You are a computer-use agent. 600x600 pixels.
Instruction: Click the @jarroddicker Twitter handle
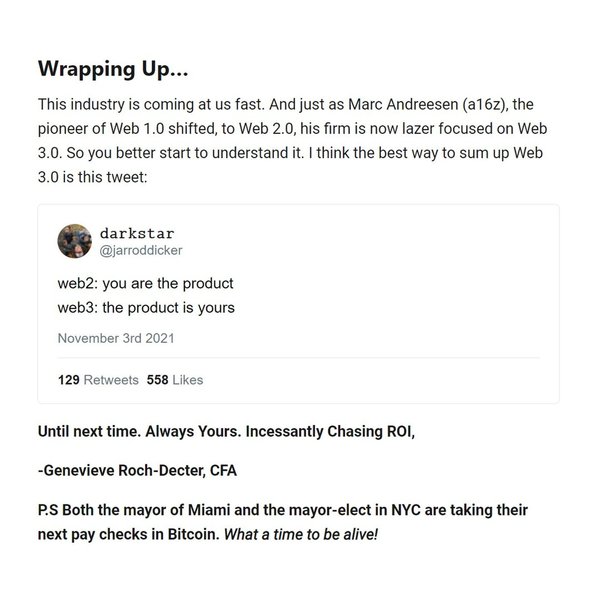click(x=142, y=250)
